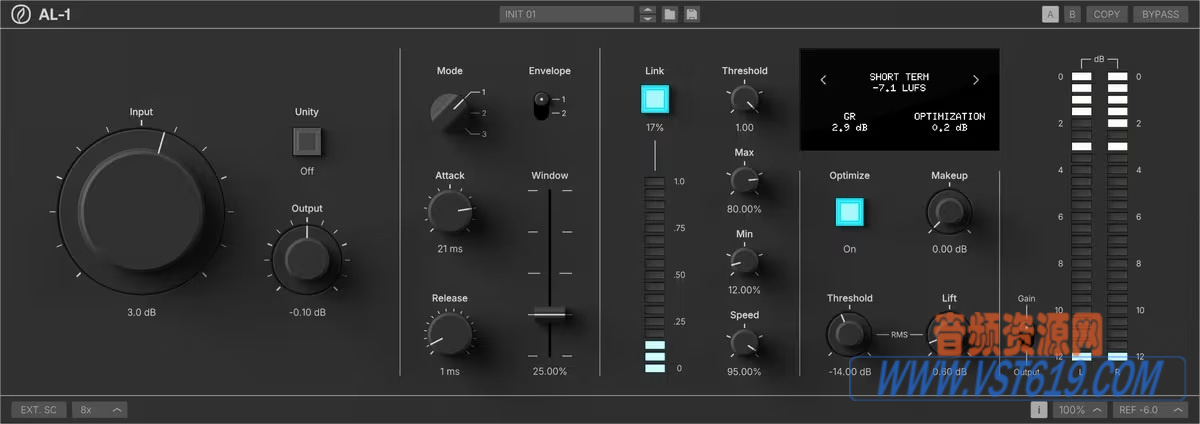Flip the Envelope 1/2 switch
This screenshot has height=424, width=1200.
pos(543,105)
